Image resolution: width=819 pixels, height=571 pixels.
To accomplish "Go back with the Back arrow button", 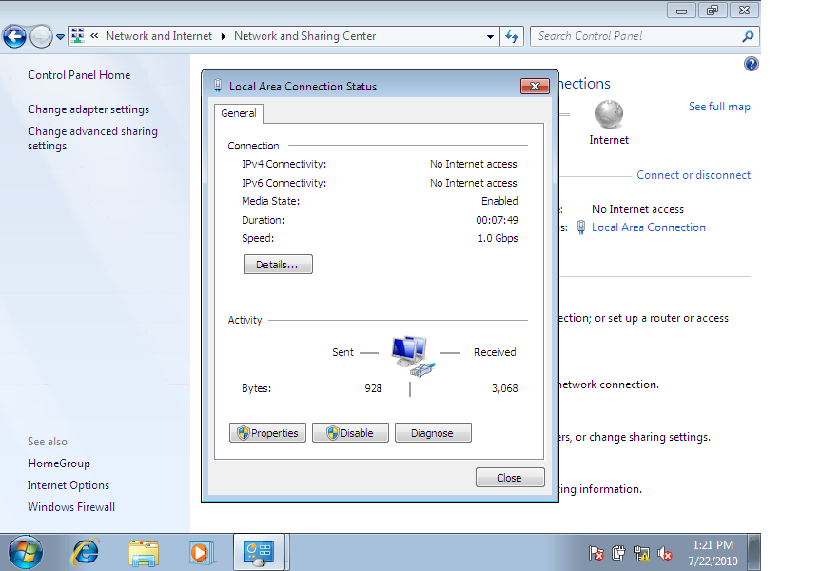I will tap(15, 37).
